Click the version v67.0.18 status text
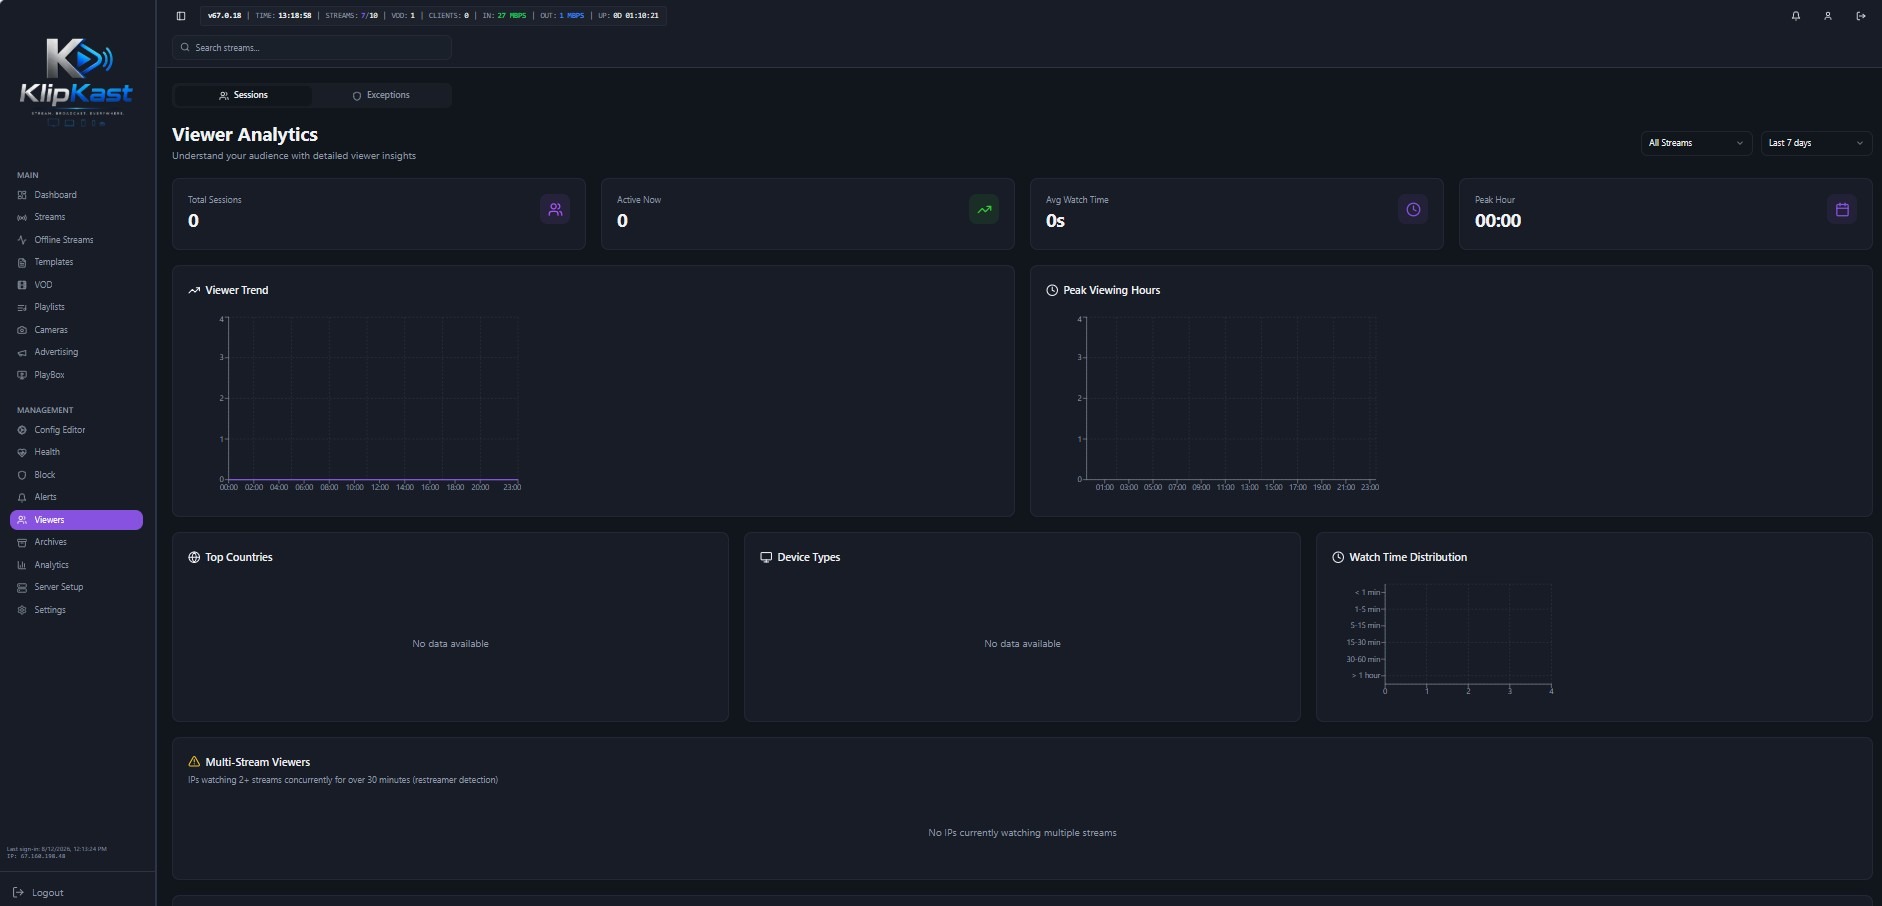 coord(224,16)
